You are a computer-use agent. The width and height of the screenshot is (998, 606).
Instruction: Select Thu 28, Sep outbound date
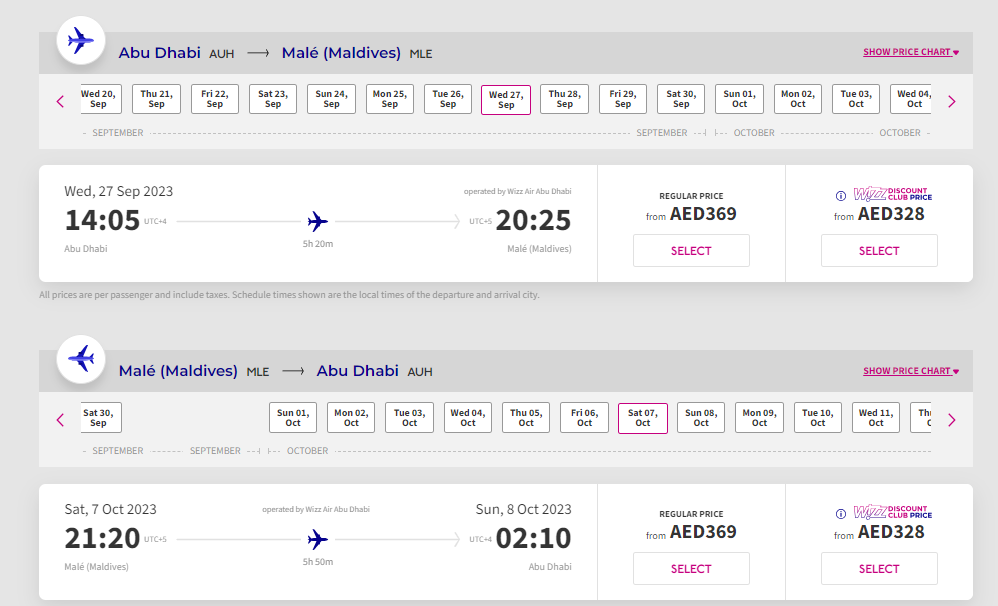[x=564, y=99]
